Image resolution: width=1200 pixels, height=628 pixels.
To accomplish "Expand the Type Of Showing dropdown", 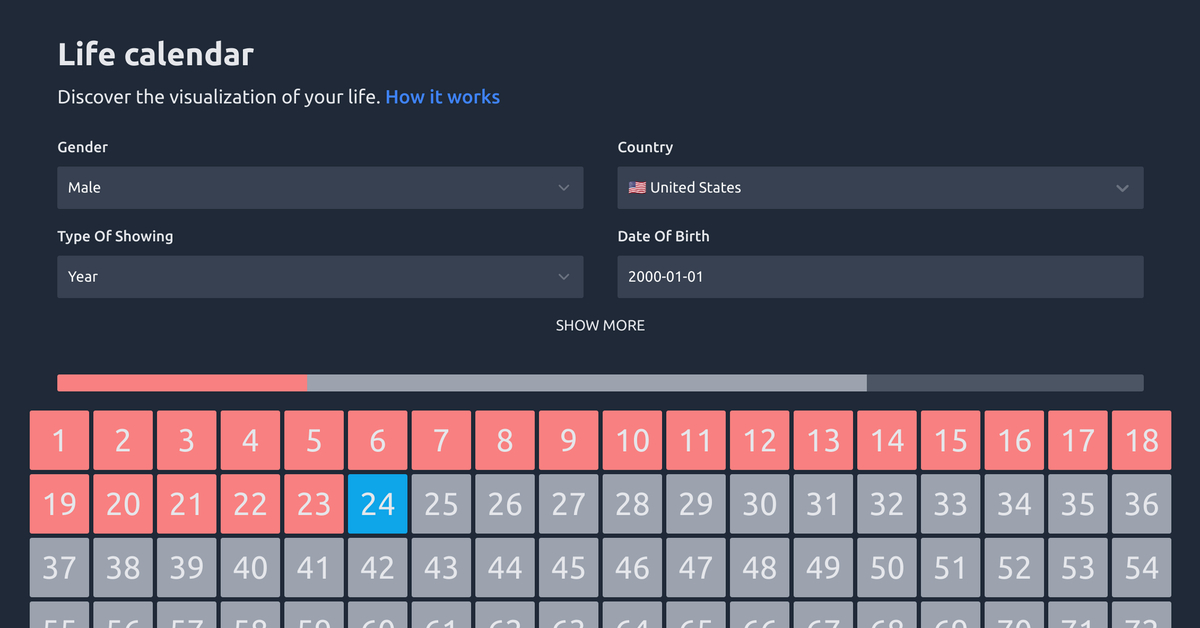I will pyautogui.click(x=320, y=277).
